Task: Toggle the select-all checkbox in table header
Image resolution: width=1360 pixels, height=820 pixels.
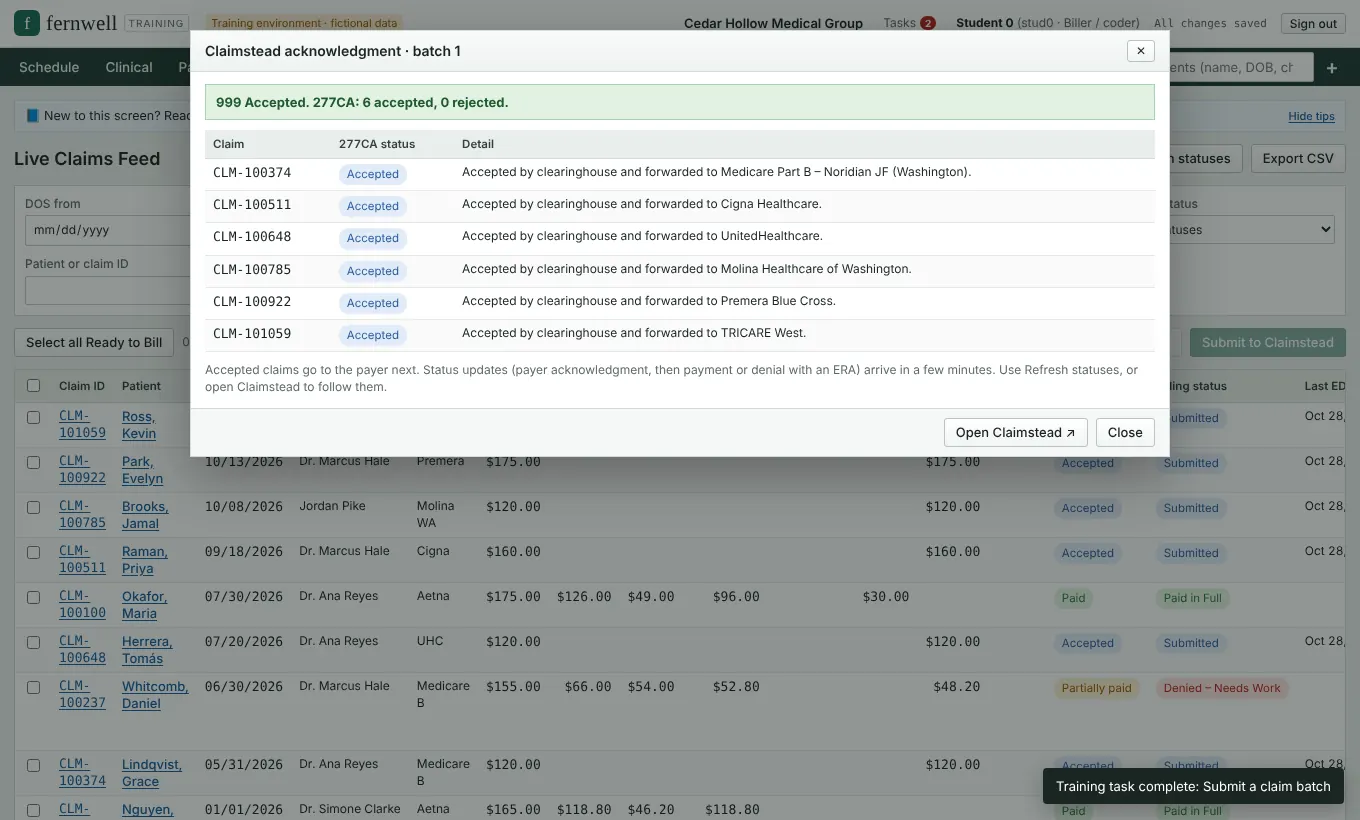Action: pyautogui.click(x=34, y=386)
